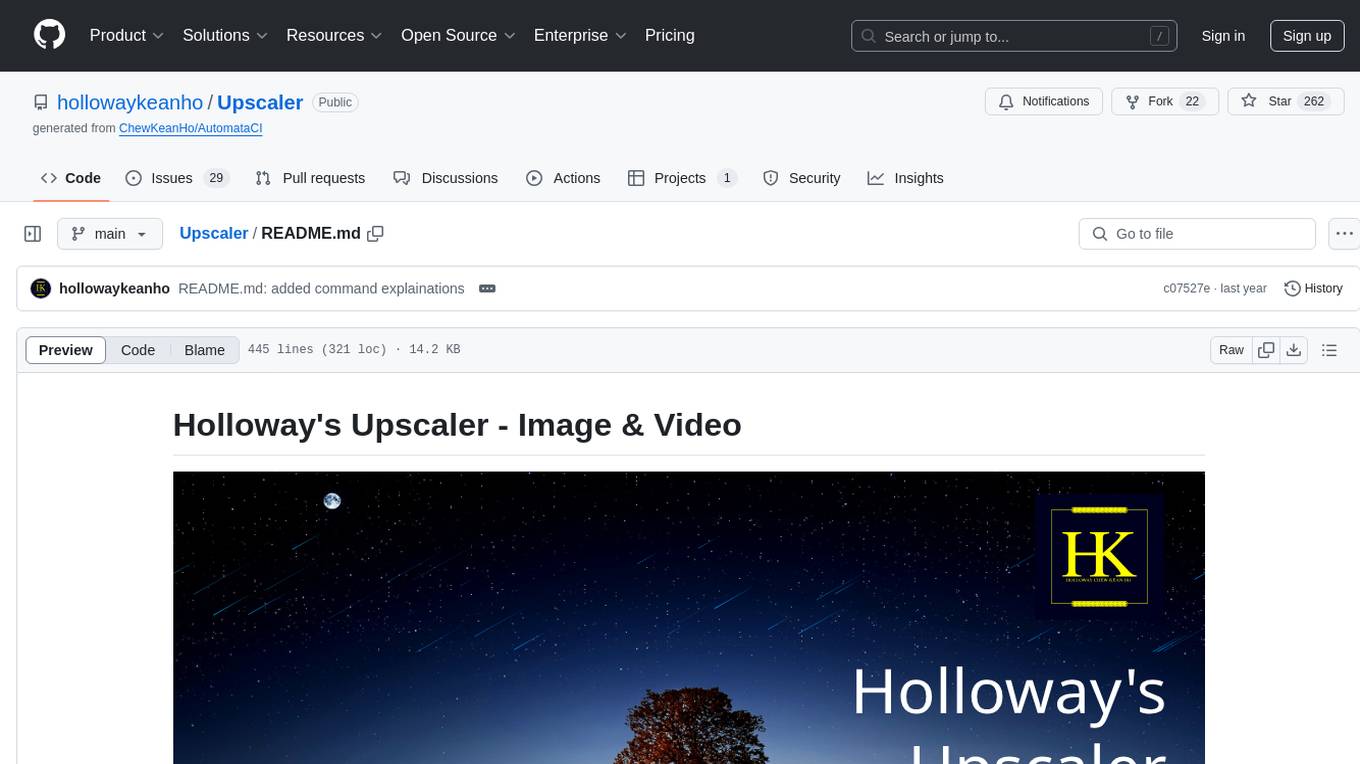The width and height of the screenshot is (1360, 764).
Task: Expand the Solutions menu
Action: pos(225,35)
